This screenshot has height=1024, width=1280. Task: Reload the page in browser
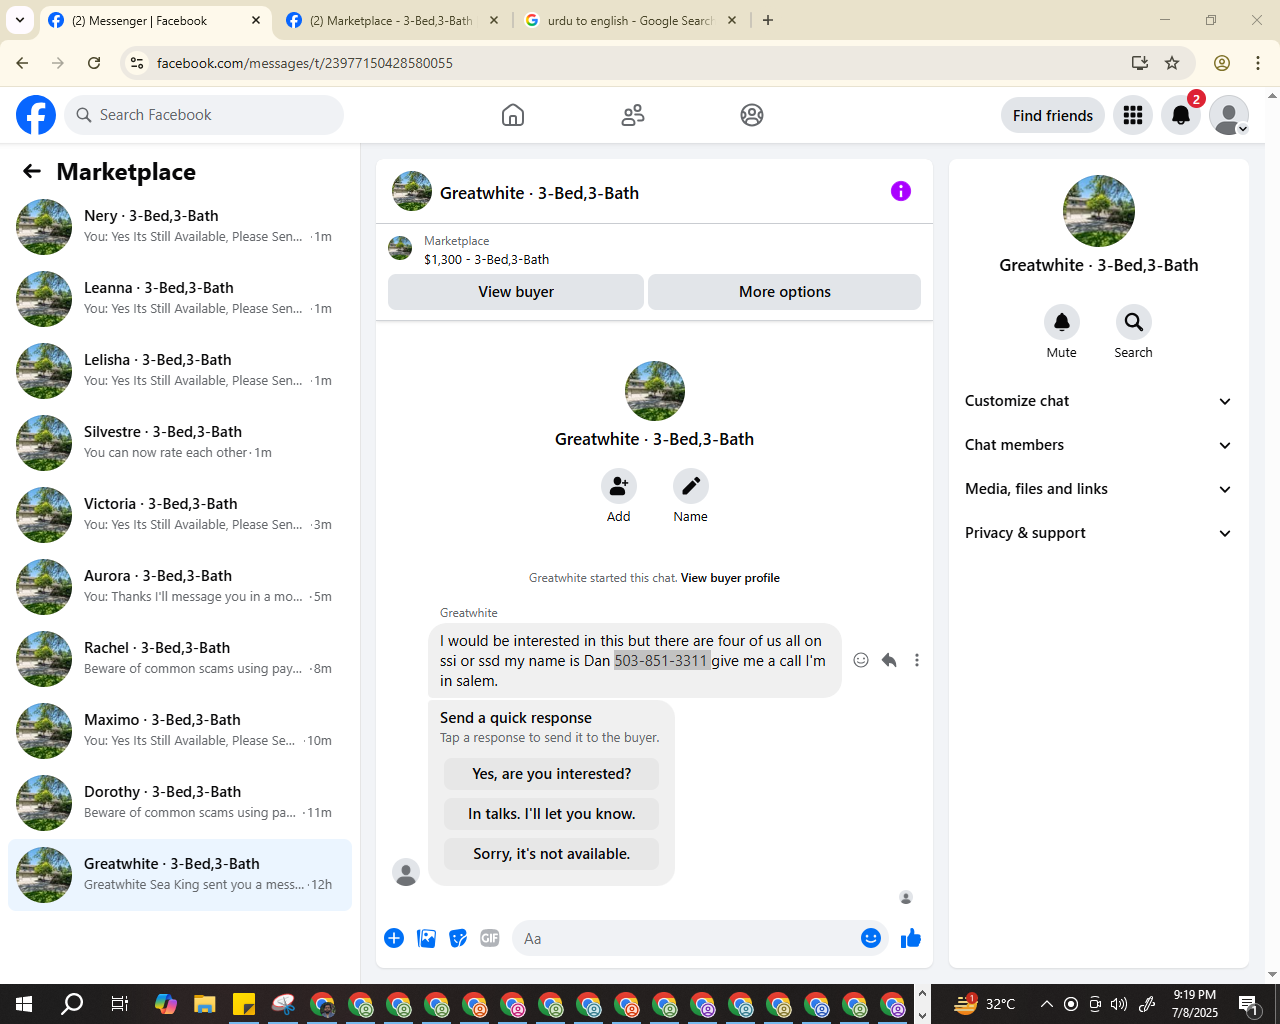click(x=94, y=63)
